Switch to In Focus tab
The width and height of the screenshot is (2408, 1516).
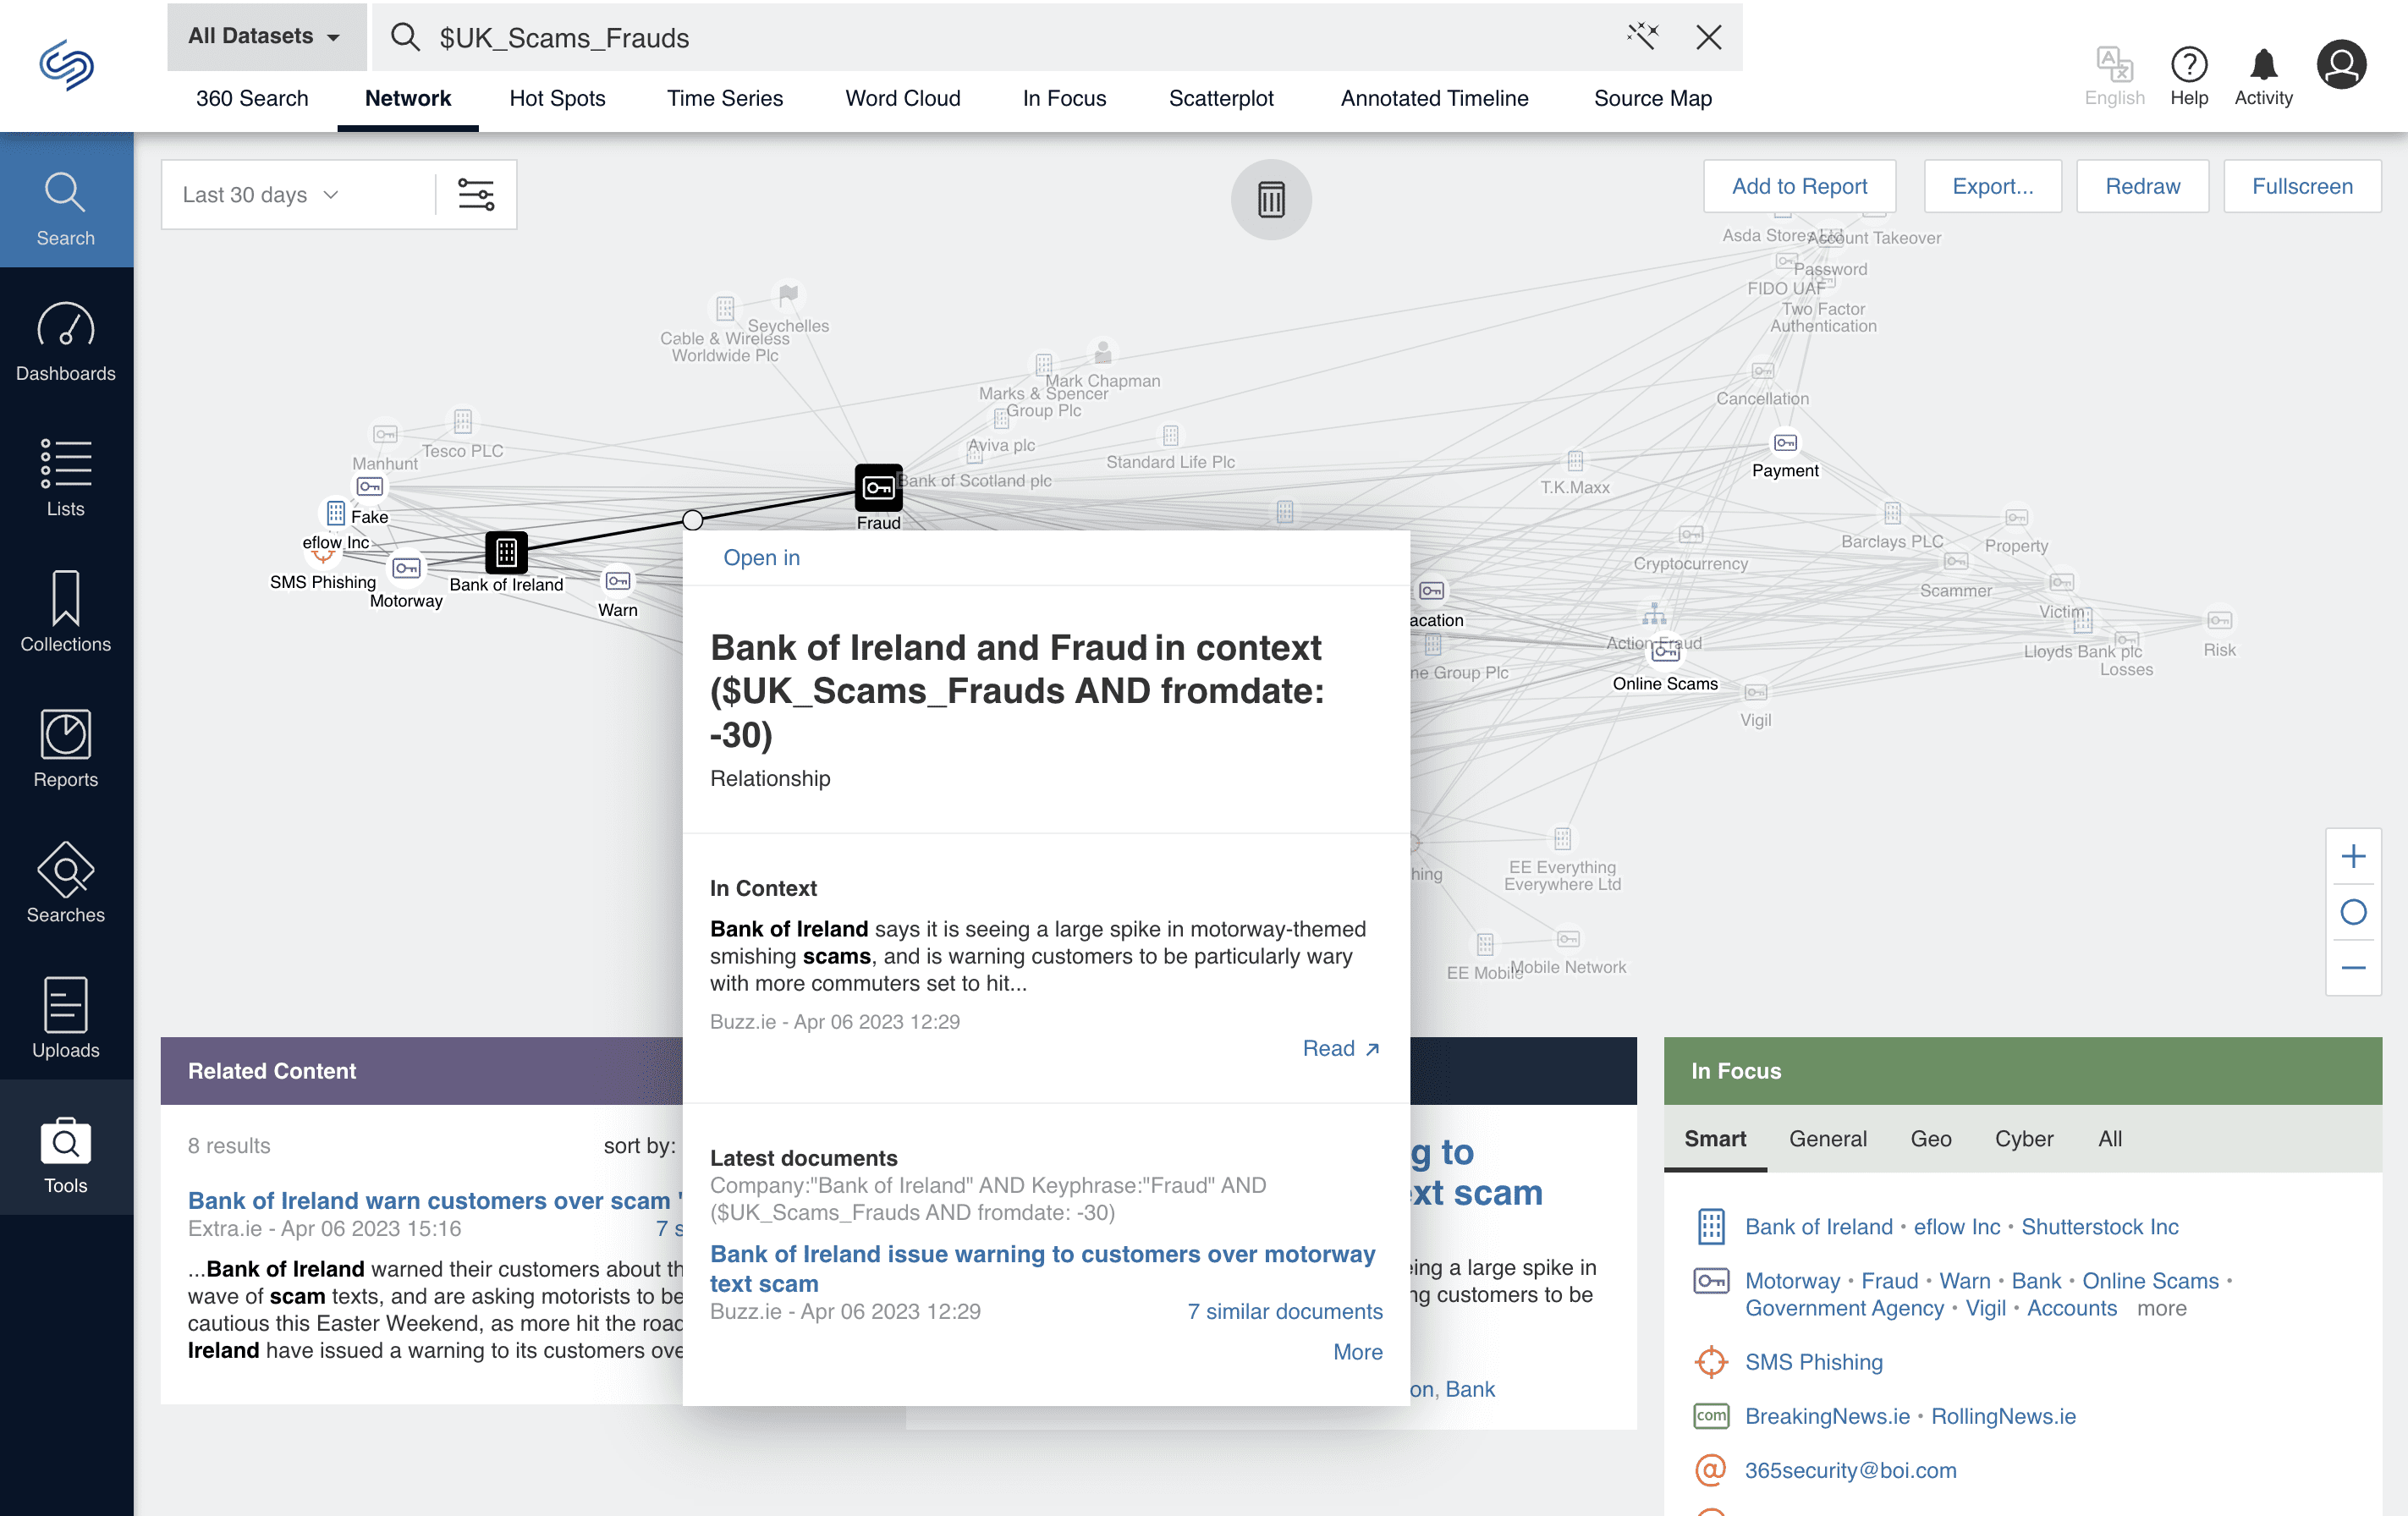[x=1064, y=98]
